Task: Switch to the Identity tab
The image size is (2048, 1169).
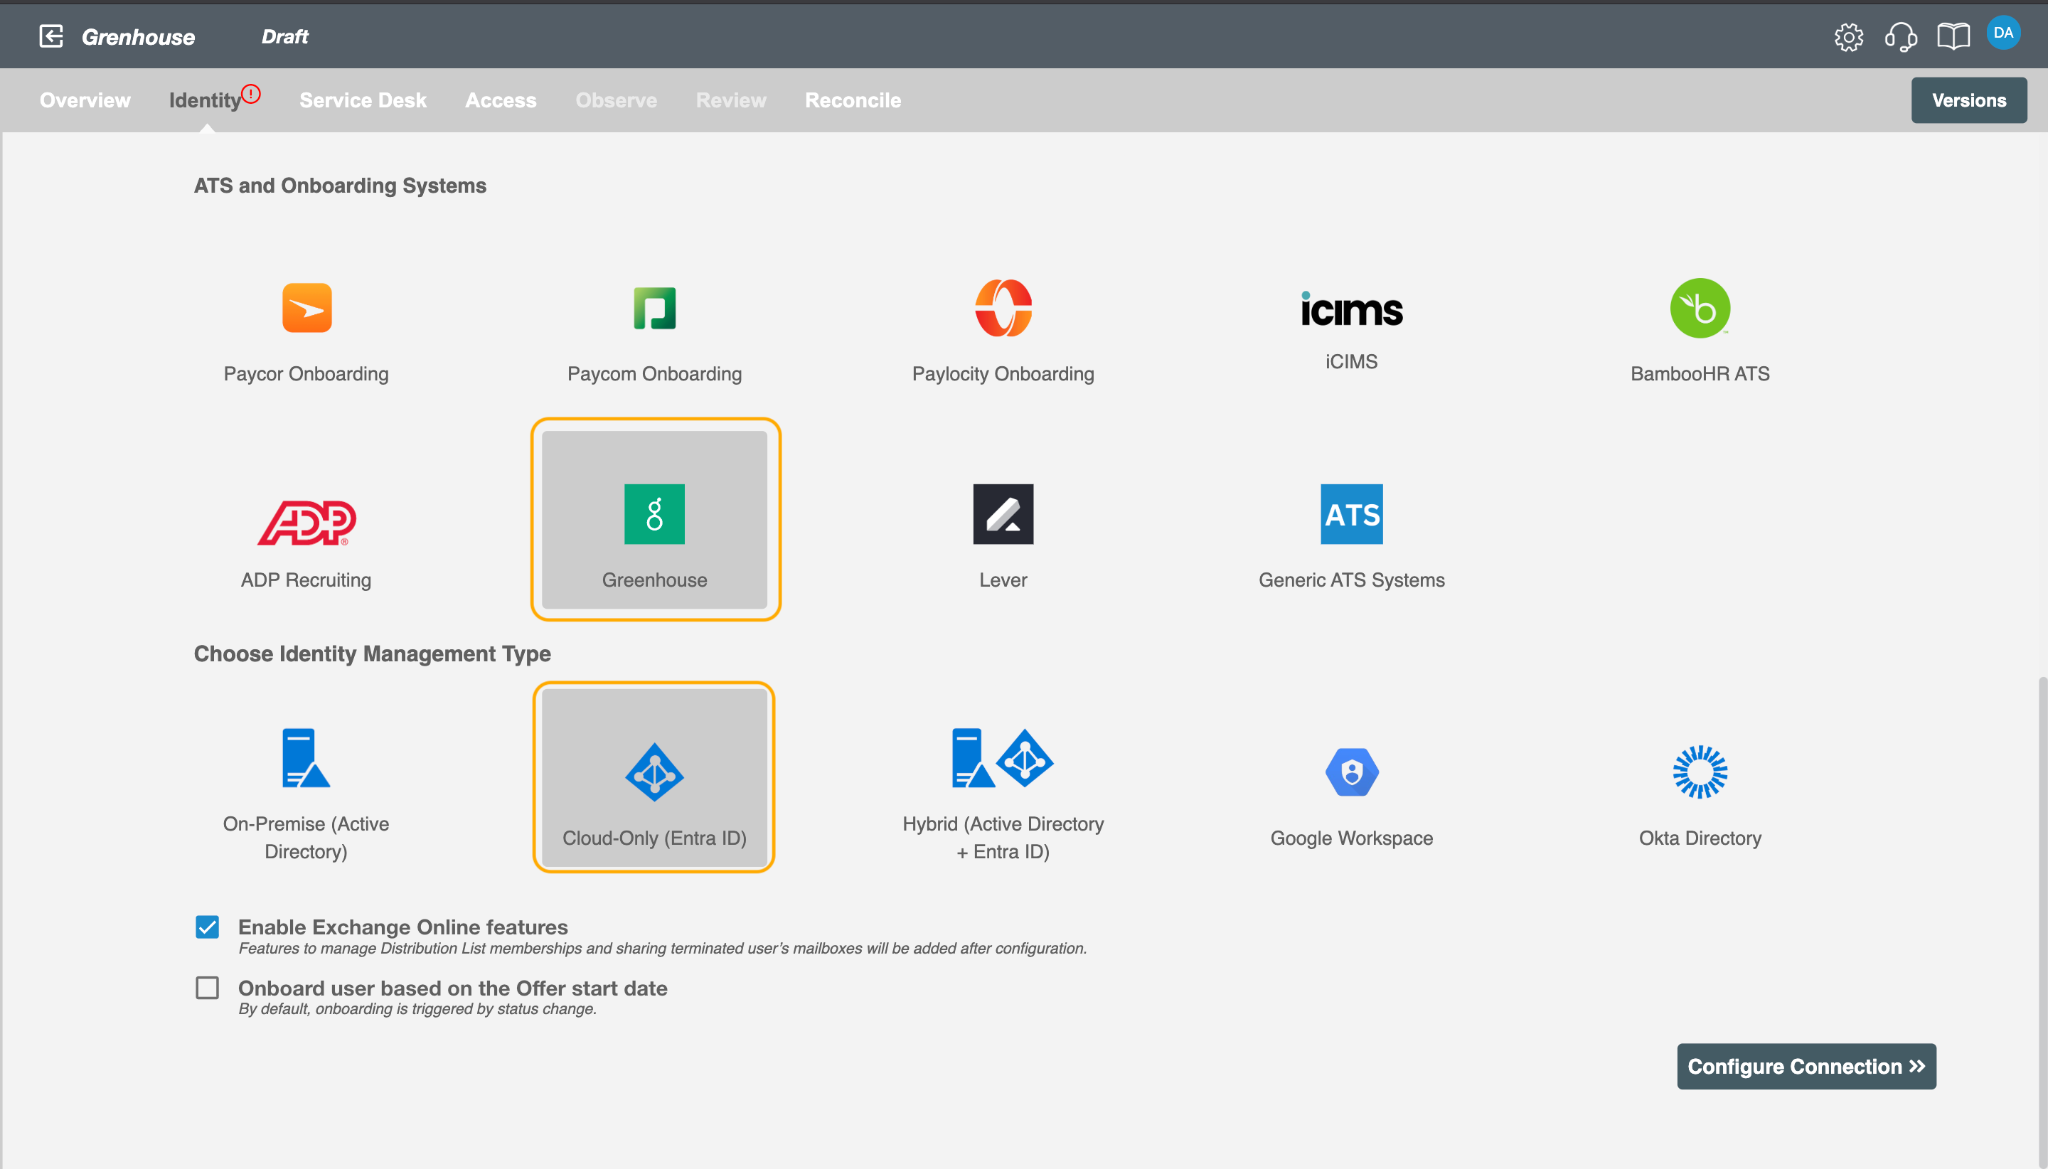Action: pyautogui.click(x=204, y=100)
